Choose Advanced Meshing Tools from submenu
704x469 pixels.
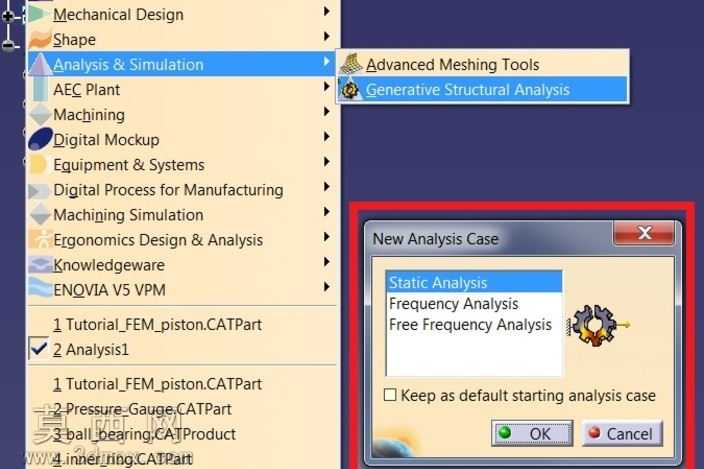pyautogui.click(x=483, y=64)
